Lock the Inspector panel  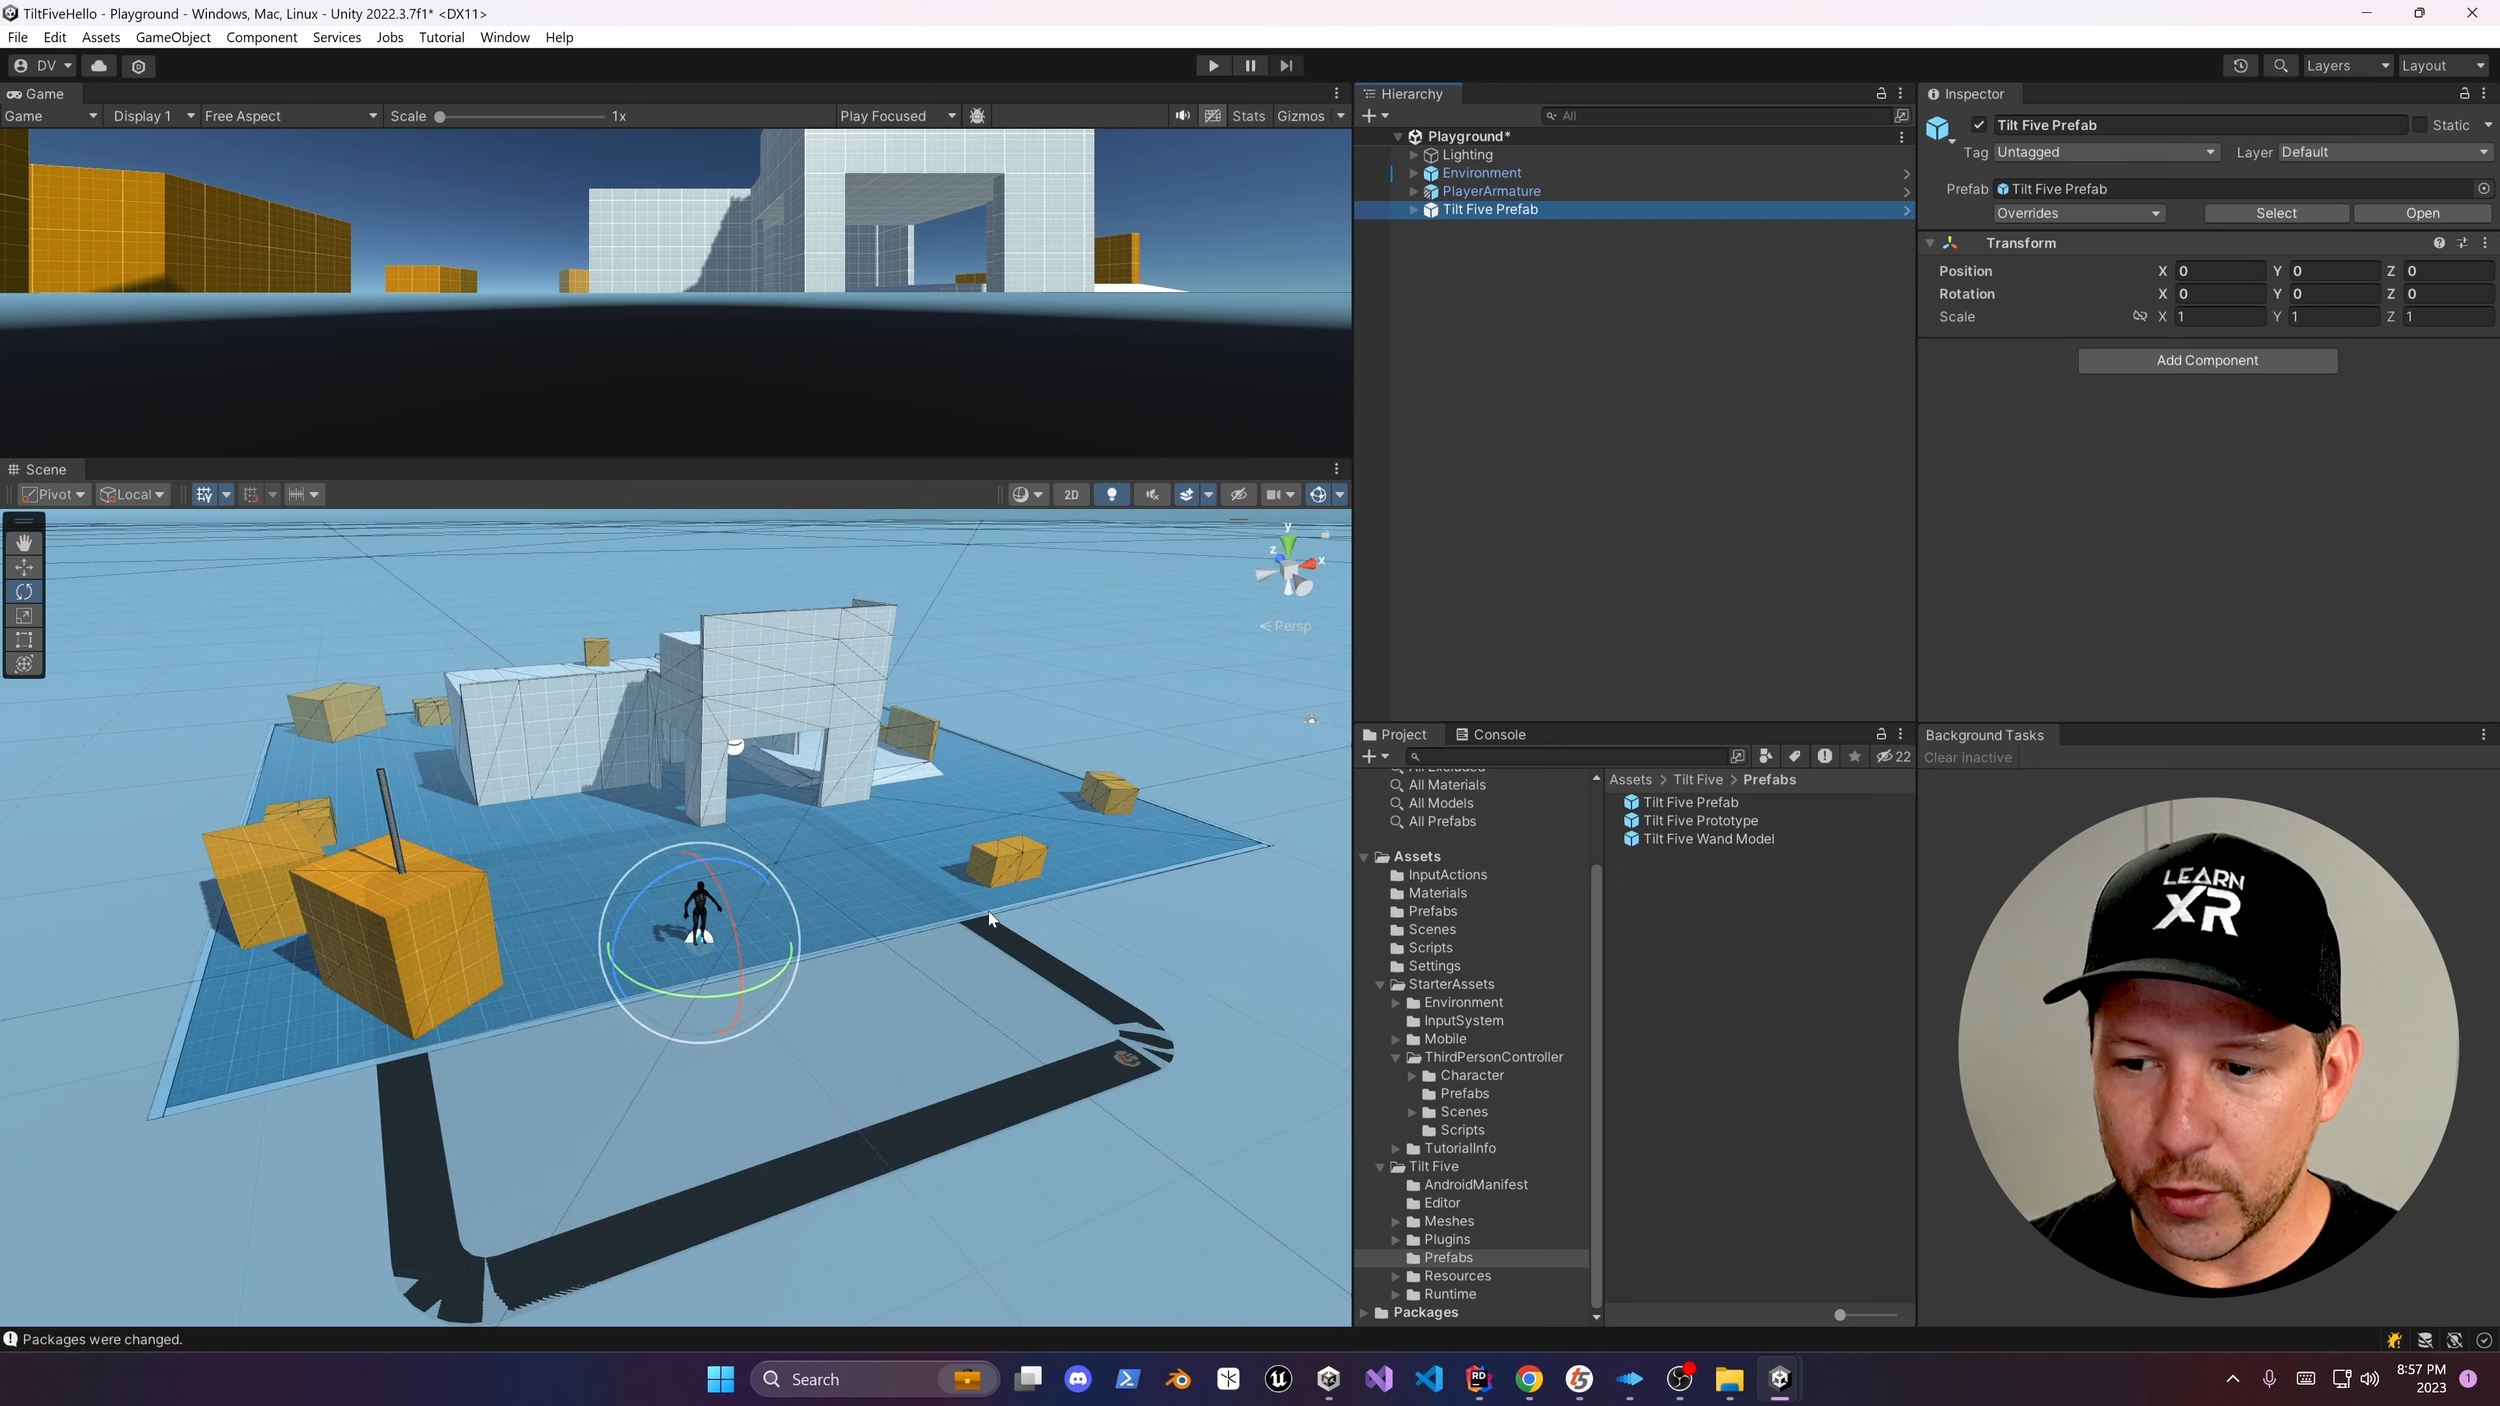(x=2464, y=93)
